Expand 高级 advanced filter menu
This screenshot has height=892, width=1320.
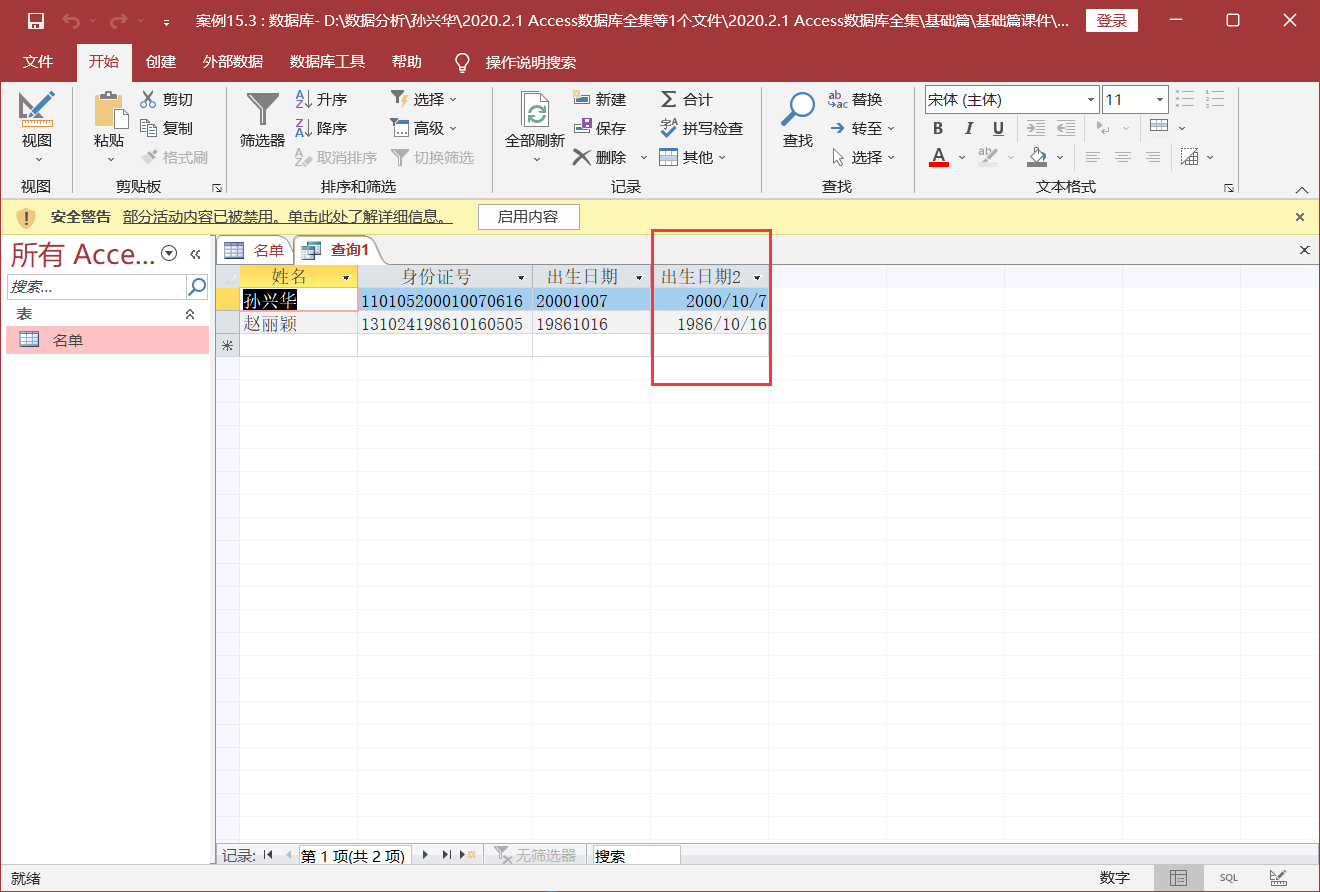423,128
